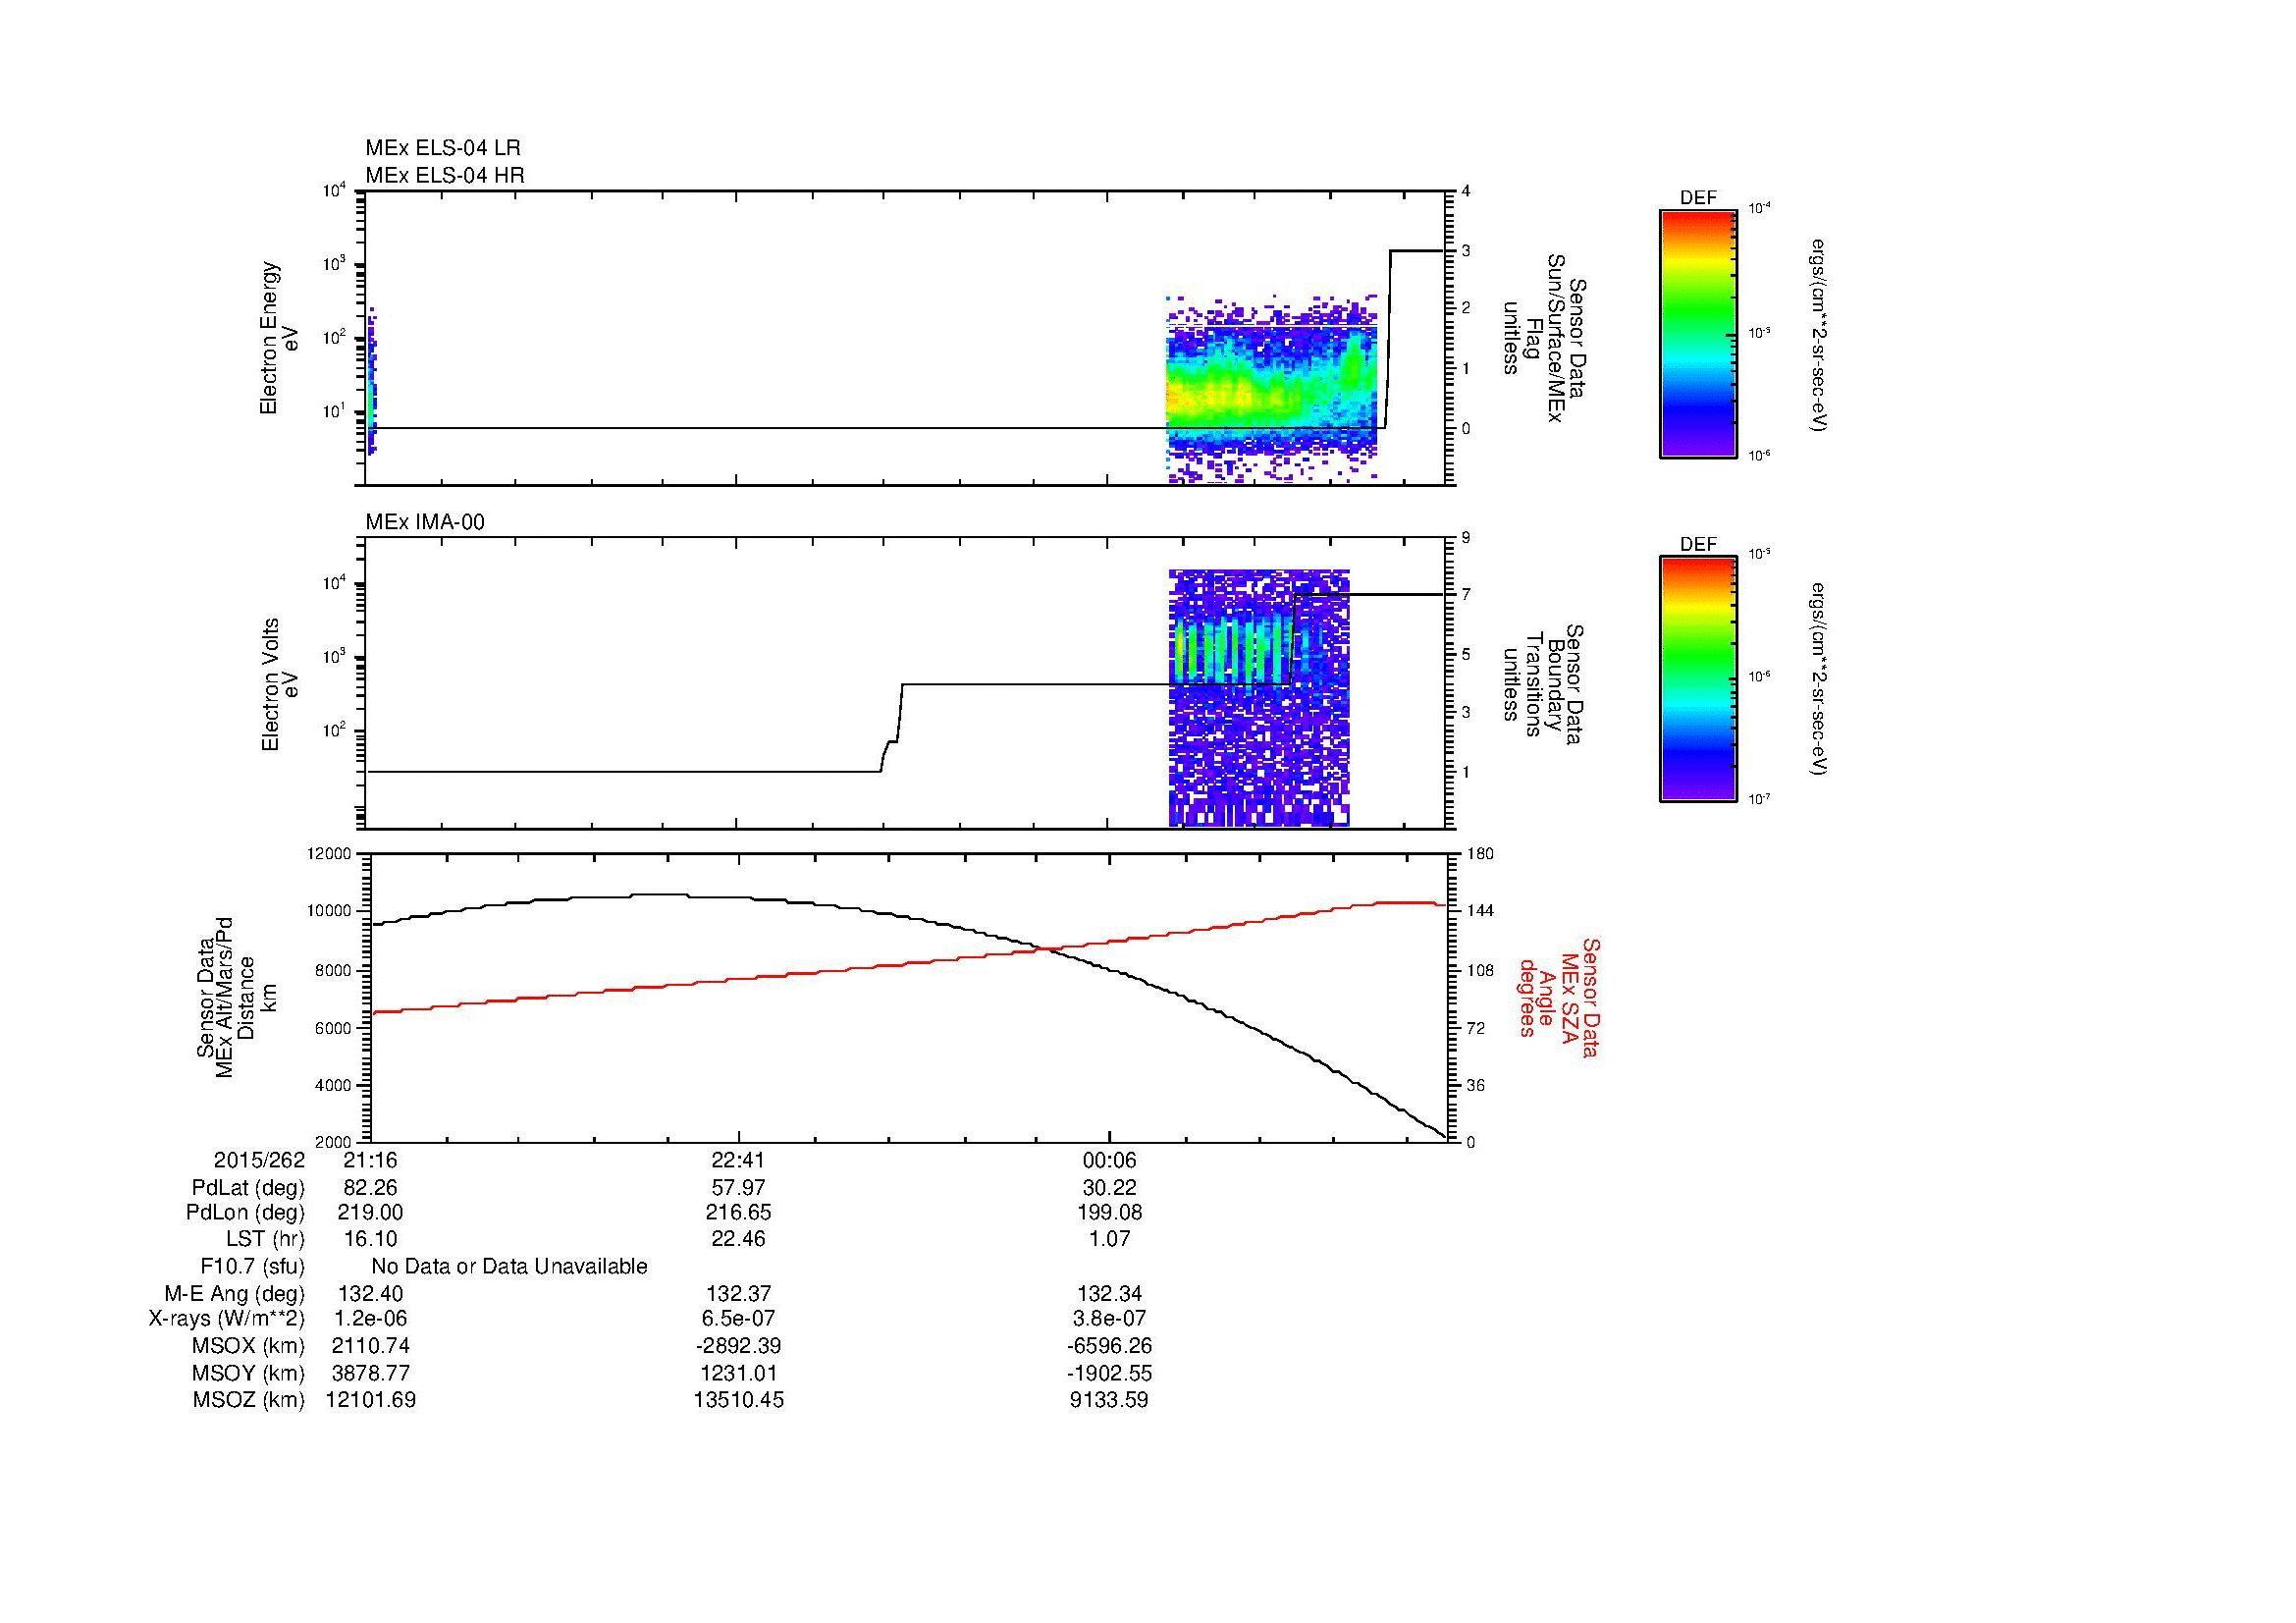Click the '10000' altitude axis tick
The height and width of the screenshot is (1623, 2296).
click(x=330, y=911)
